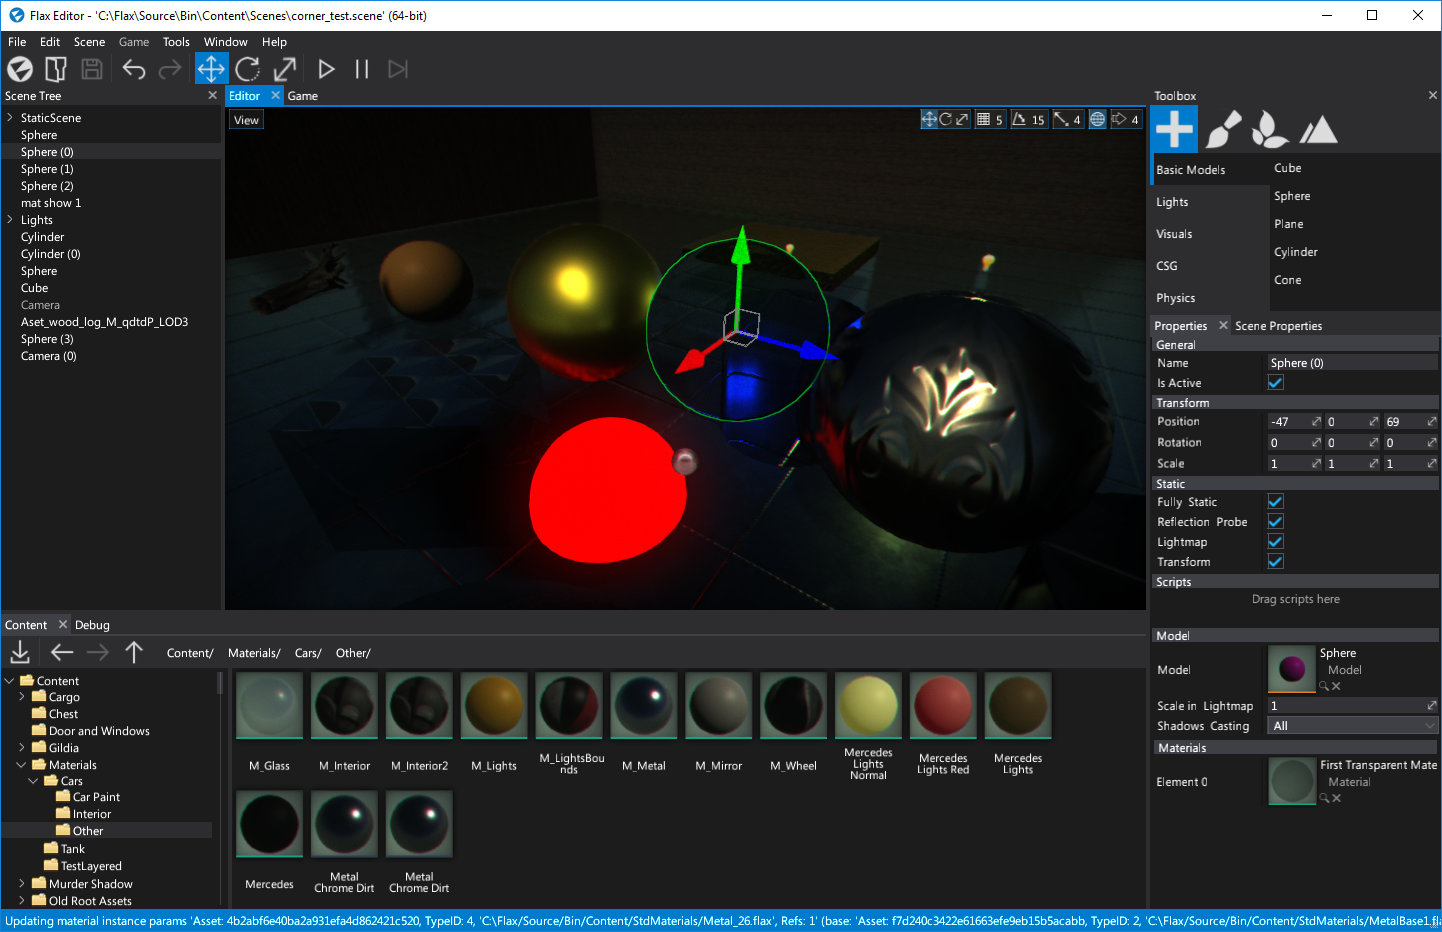The height and width of the screenshot is (932, 1442).
Task: Open the Shadows Casting dropdown
Action: tap(1352, 726)
